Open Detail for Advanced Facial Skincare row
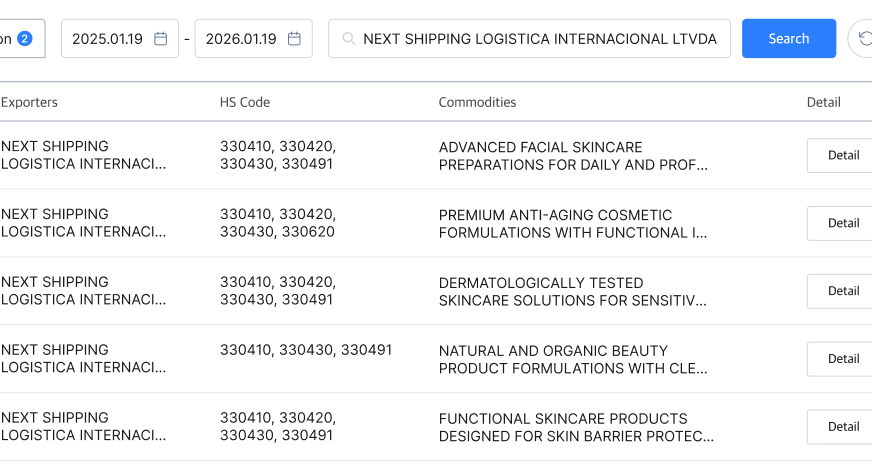This screenshot has width=872, height=465. pos(842,155)
